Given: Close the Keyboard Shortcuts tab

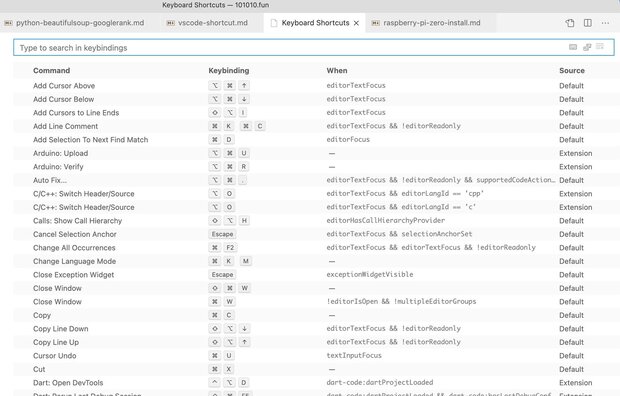Looking at the screenshot, I should coord(356,23).
